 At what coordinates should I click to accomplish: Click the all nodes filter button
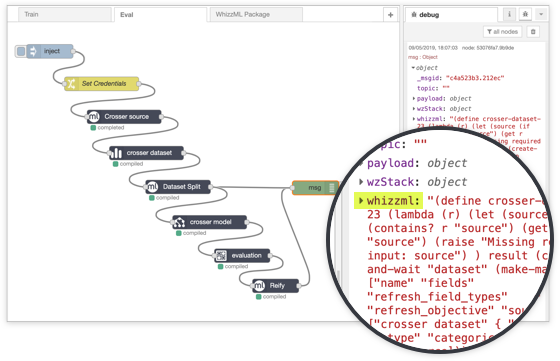(x=502, y=32)
